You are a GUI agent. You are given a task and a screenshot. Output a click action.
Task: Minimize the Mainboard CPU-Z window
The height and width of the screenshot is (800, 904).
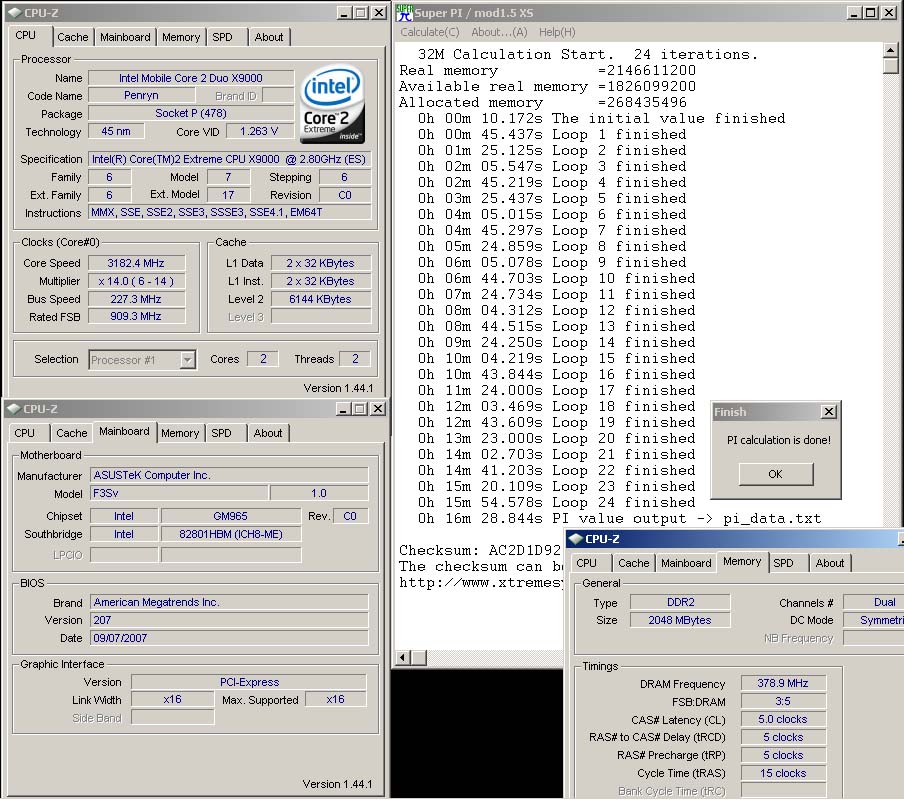[x=343, y=409]
